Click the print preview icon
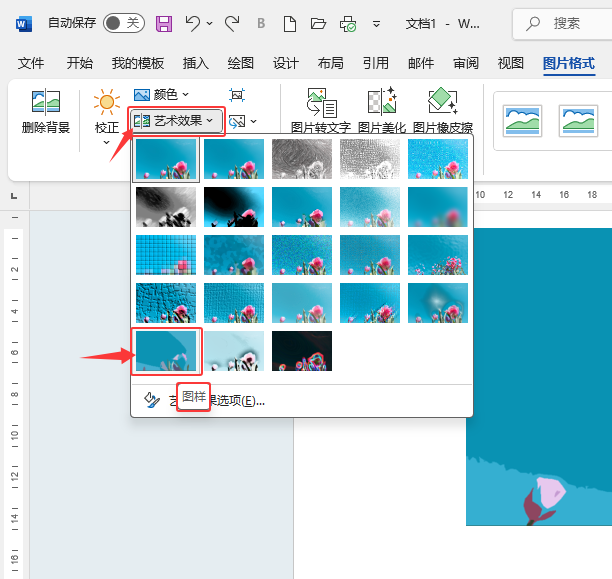 348,24
